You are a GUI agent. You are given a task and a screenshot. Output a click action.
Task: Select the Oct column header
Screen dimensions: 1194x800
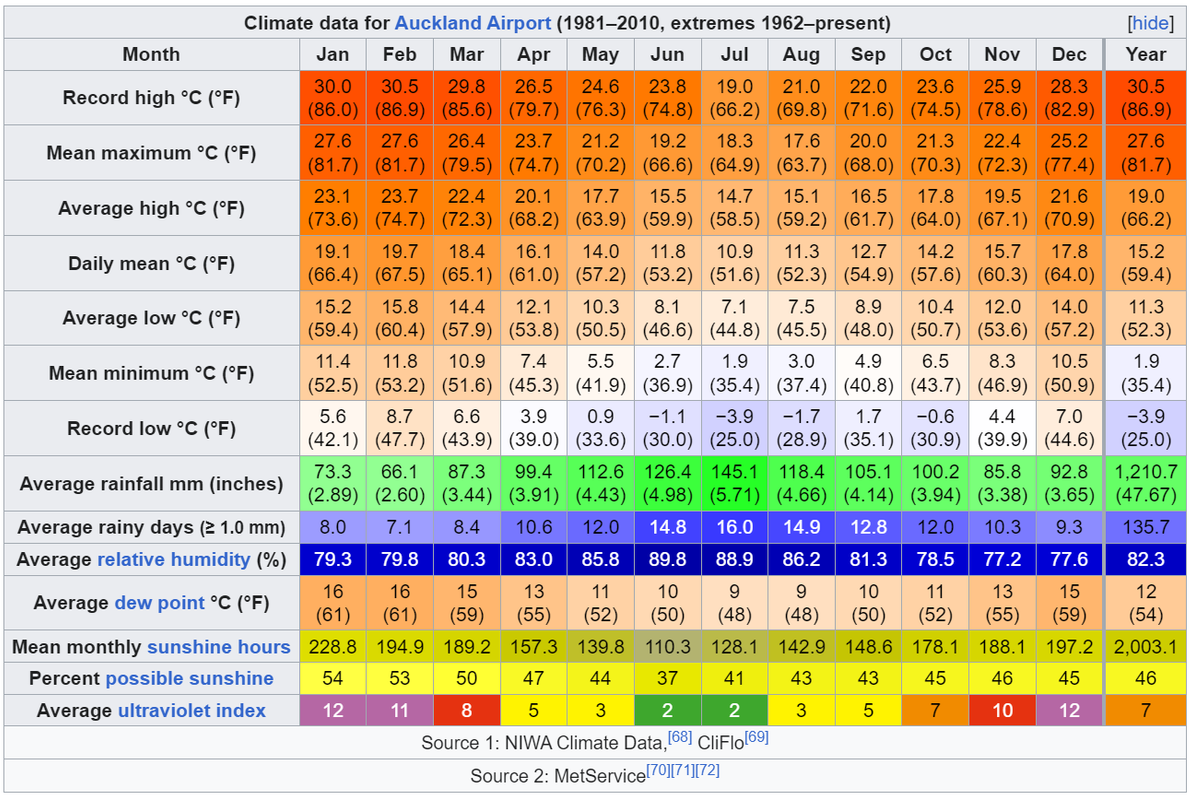click(x=935, y=54)
